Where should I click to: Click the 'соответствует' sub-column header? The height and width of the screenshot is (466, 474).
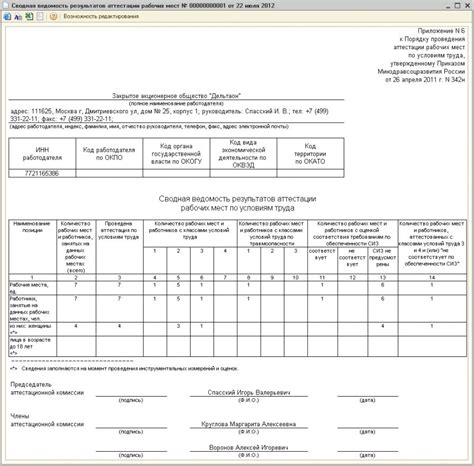322,261
